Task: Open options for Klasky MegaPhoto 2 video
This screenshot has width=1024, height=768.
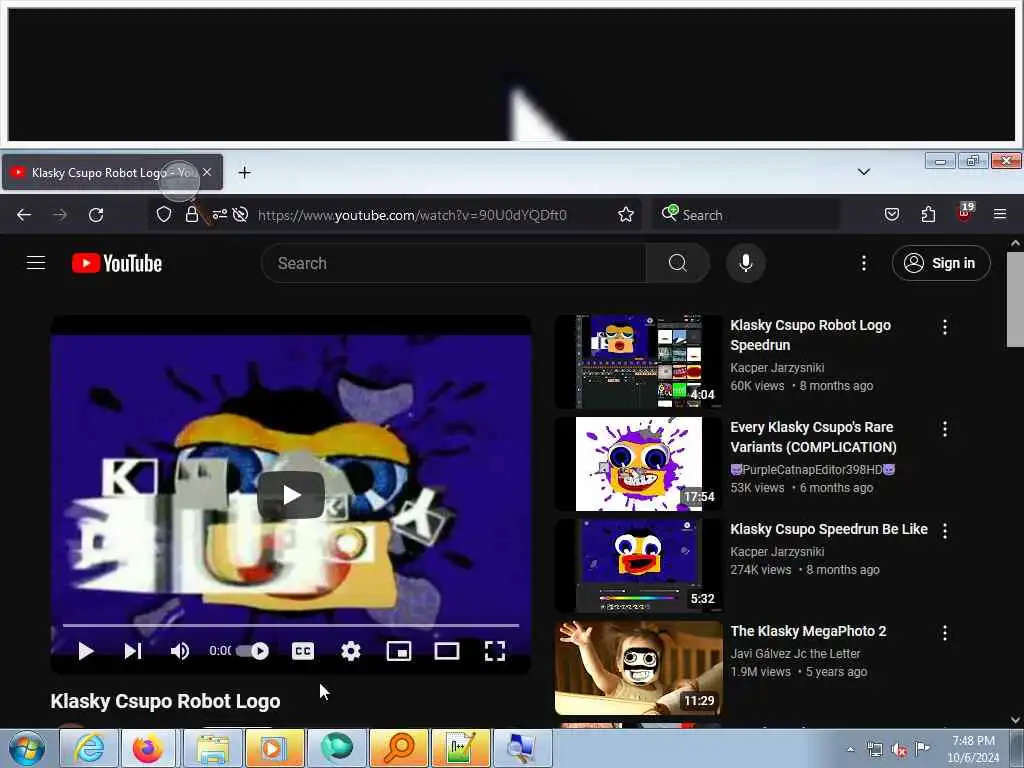Action: click(945, 633)
